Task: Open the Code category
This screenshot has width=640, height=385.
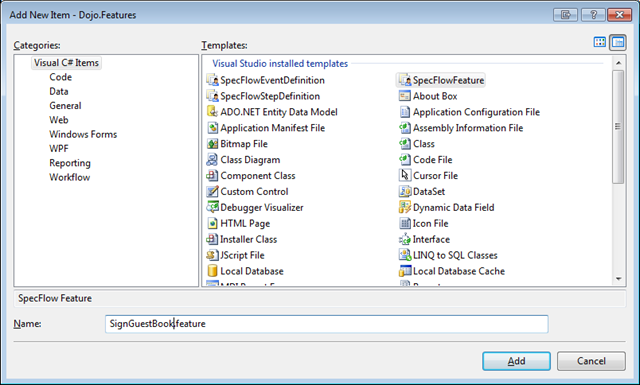Action: pos(60,77)
